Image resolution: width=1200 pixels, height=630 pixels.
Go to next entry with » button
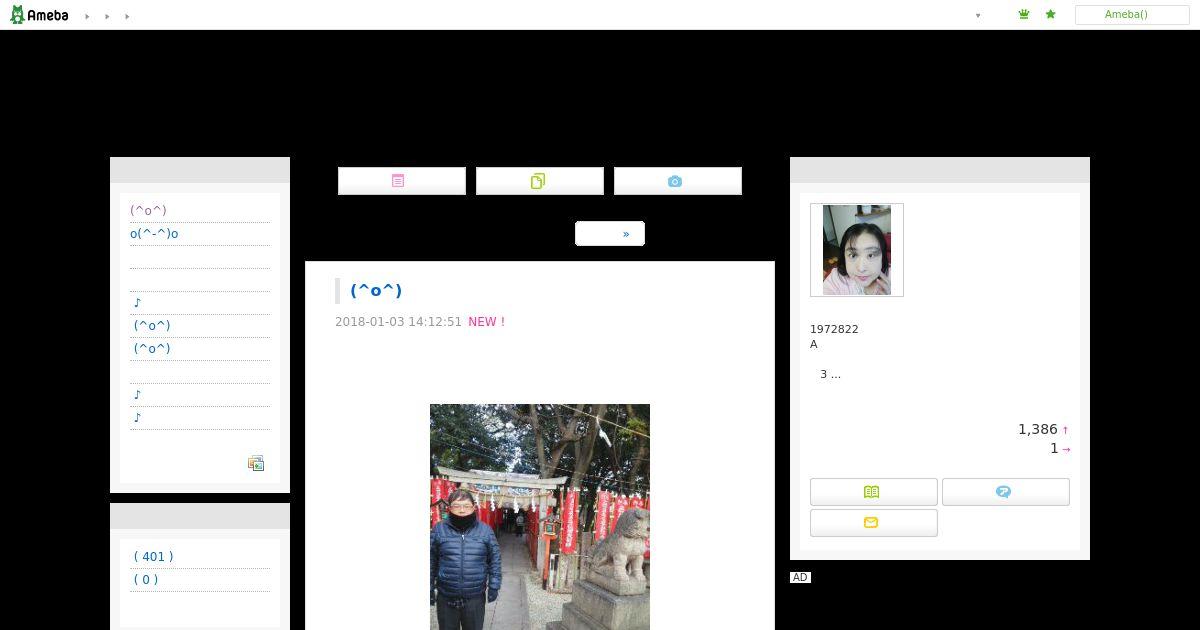[610, 233]
